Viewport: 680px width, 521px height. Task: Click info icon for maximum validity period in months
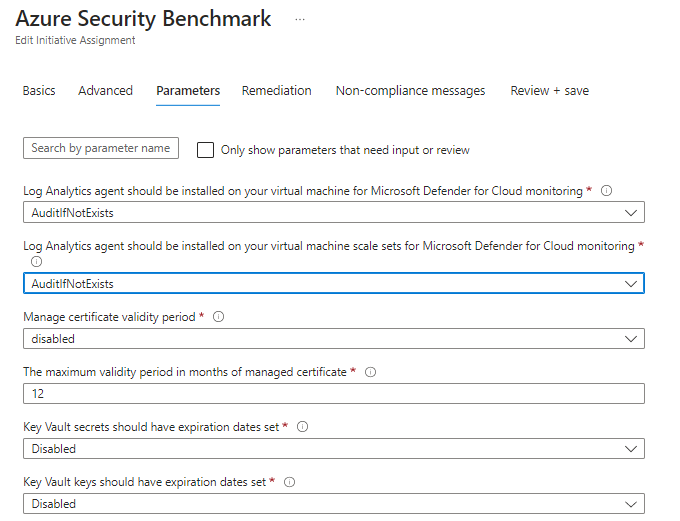tap(370, 372)
